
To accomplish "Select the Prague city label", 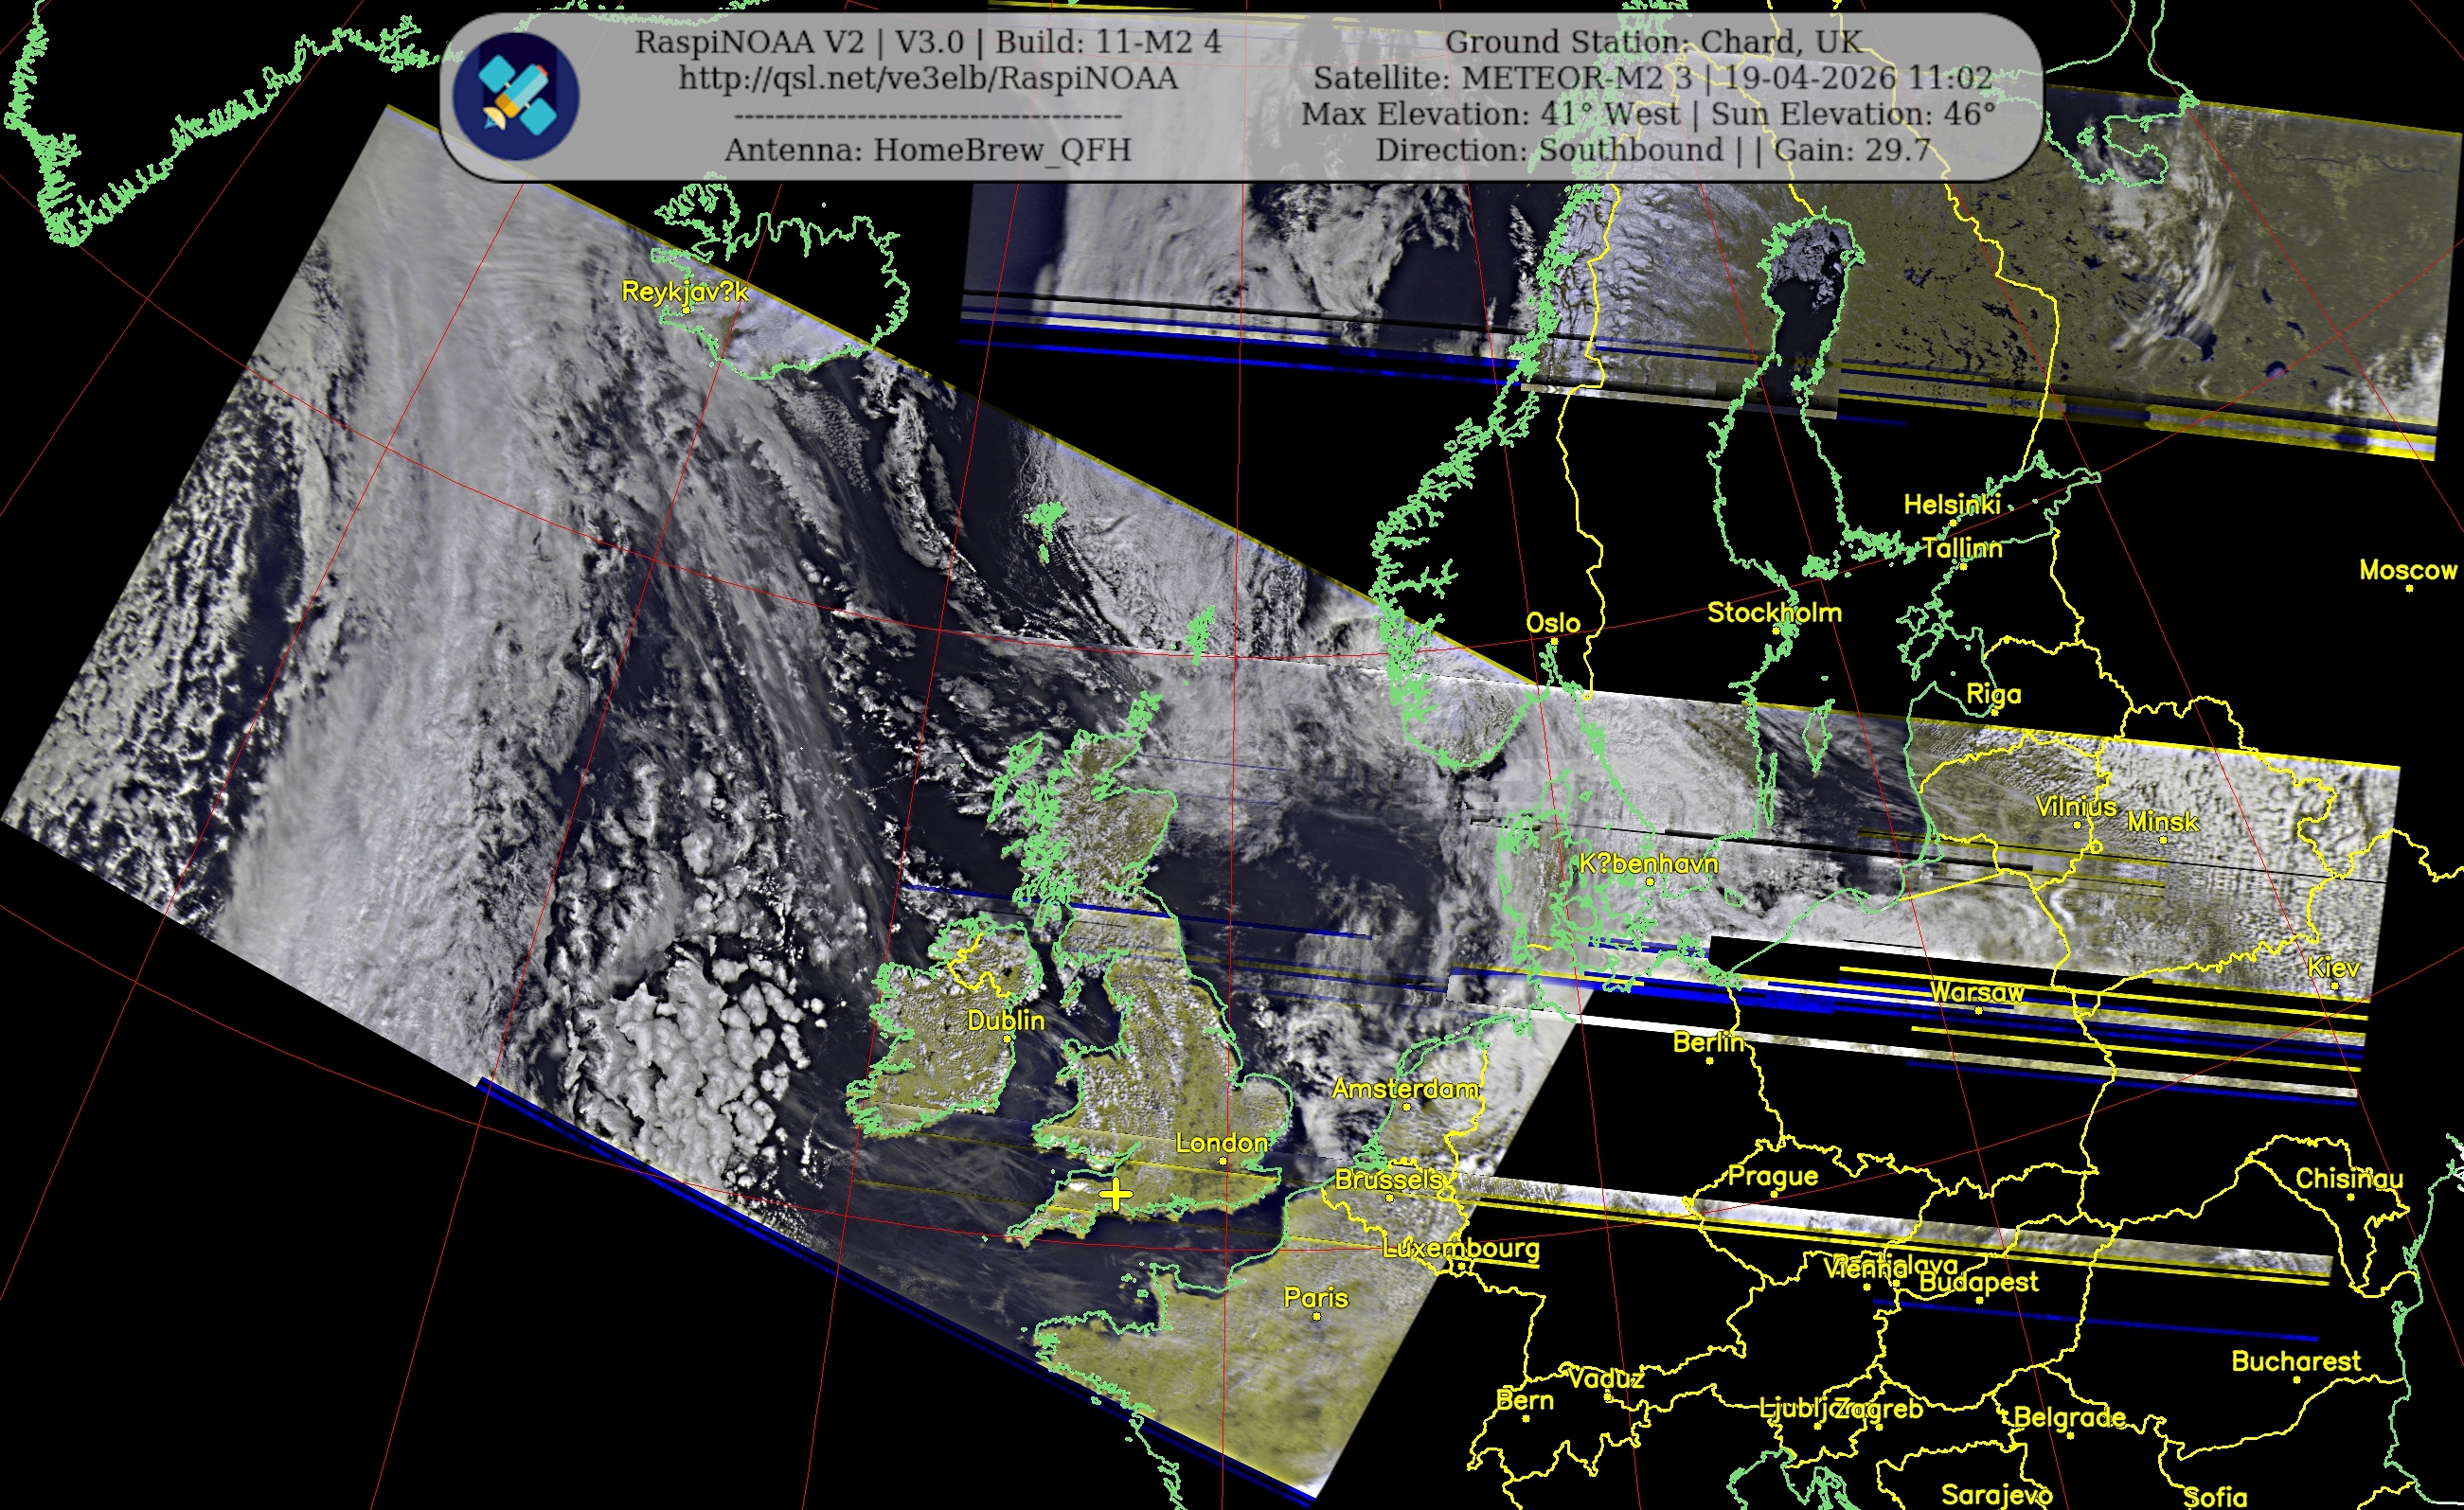I will click(1772, 1176).
